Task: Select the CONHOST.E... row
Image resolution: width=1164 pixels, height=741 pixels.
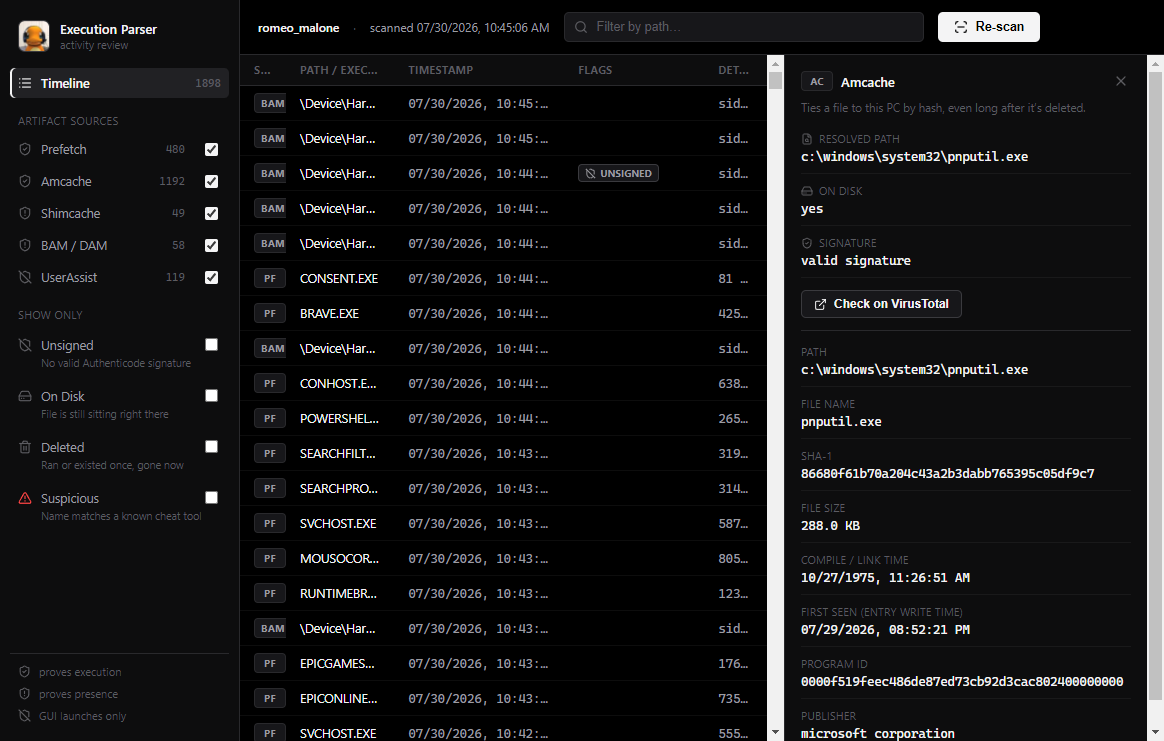Action: point(503,383)
